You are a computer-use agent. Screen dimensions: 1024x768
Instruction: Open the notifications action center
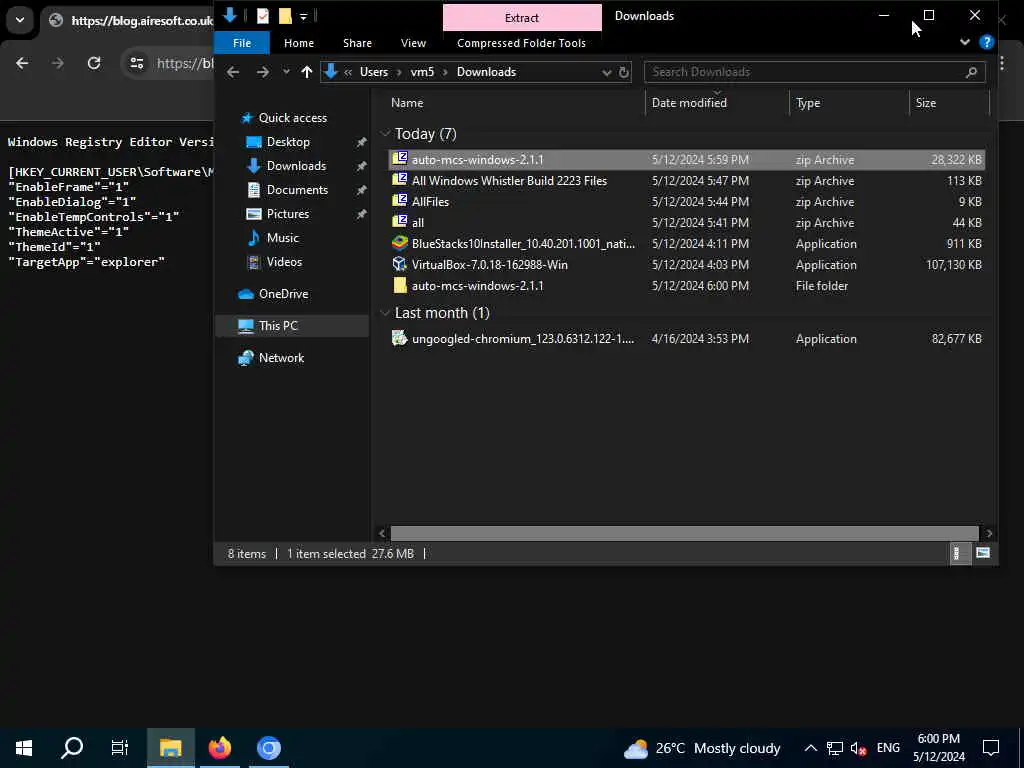[991, 748]
